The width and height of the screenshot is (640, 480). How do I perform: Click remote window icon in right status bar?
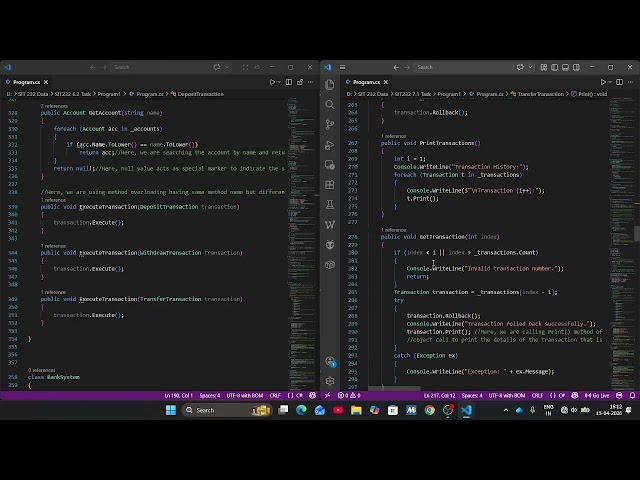click(327, 395)
